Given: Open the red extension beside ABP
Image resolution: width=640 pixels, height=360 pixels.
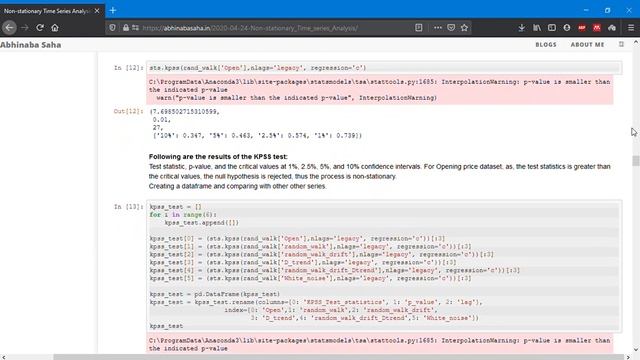Looking at the screenshot, I should coord(597,28).
